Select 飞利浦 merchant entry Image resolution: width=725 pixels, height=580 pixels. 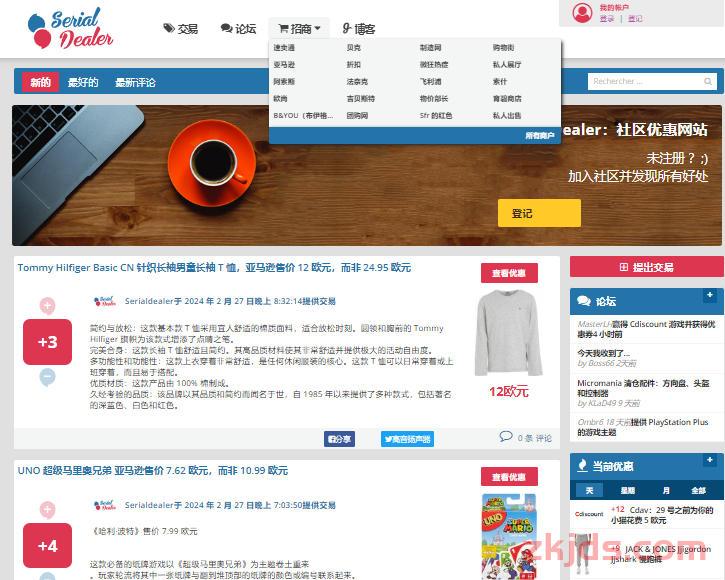(430, 82)
